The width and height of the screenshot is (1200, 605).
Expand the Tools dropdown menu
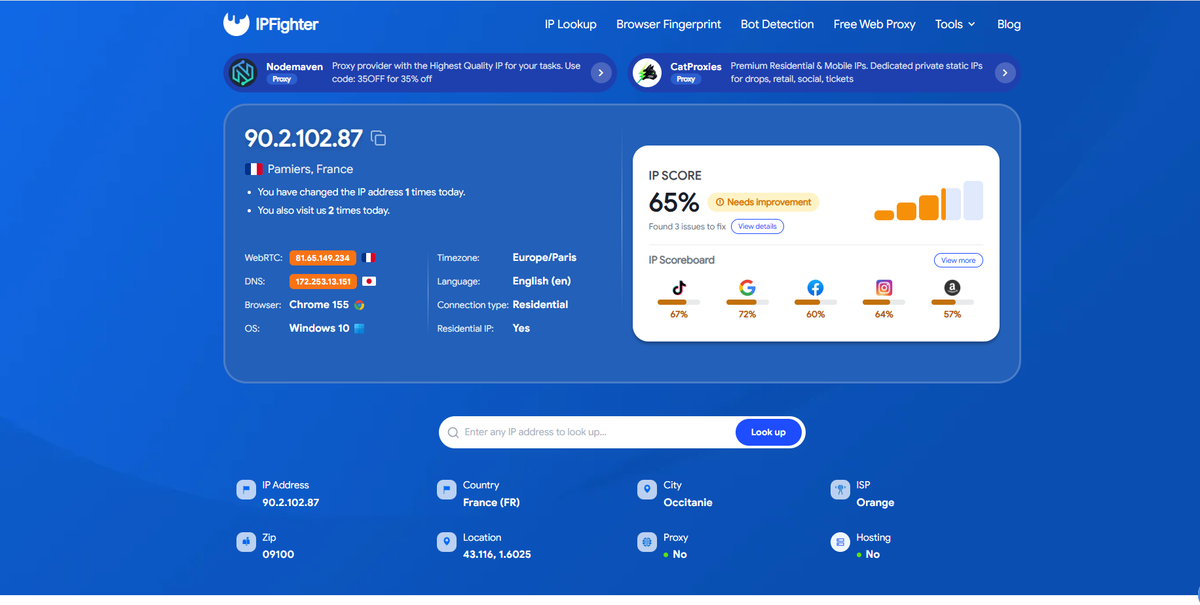(x=955, y=24)
